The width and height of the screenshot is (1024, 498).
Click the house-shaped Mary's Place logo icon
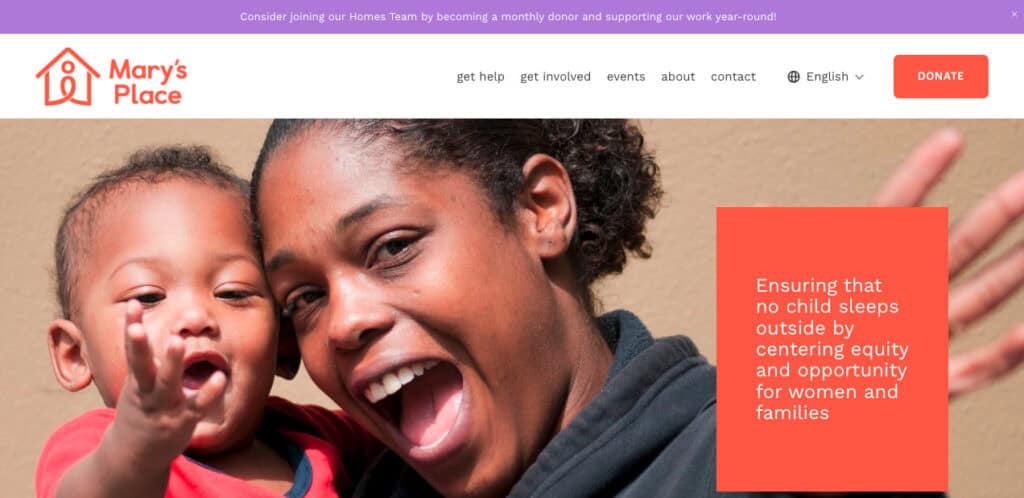68,76
